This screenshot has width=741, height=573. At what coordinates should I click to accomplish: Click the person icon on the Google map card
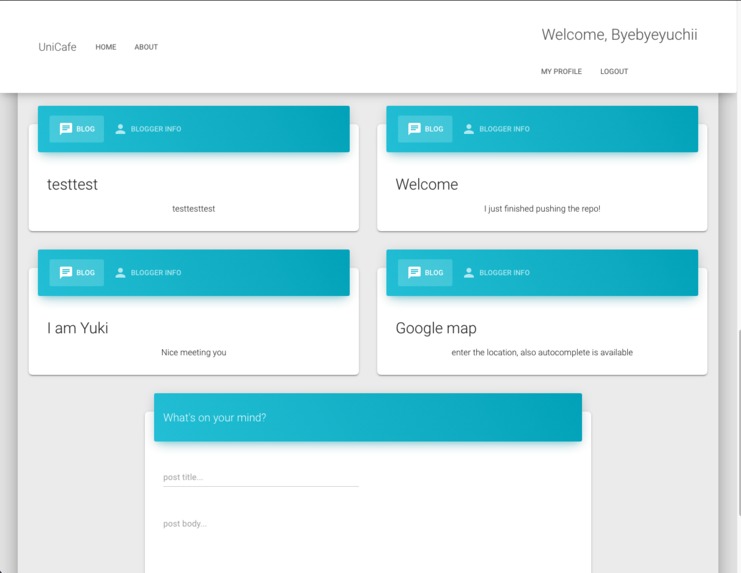[x=469, y=273]
